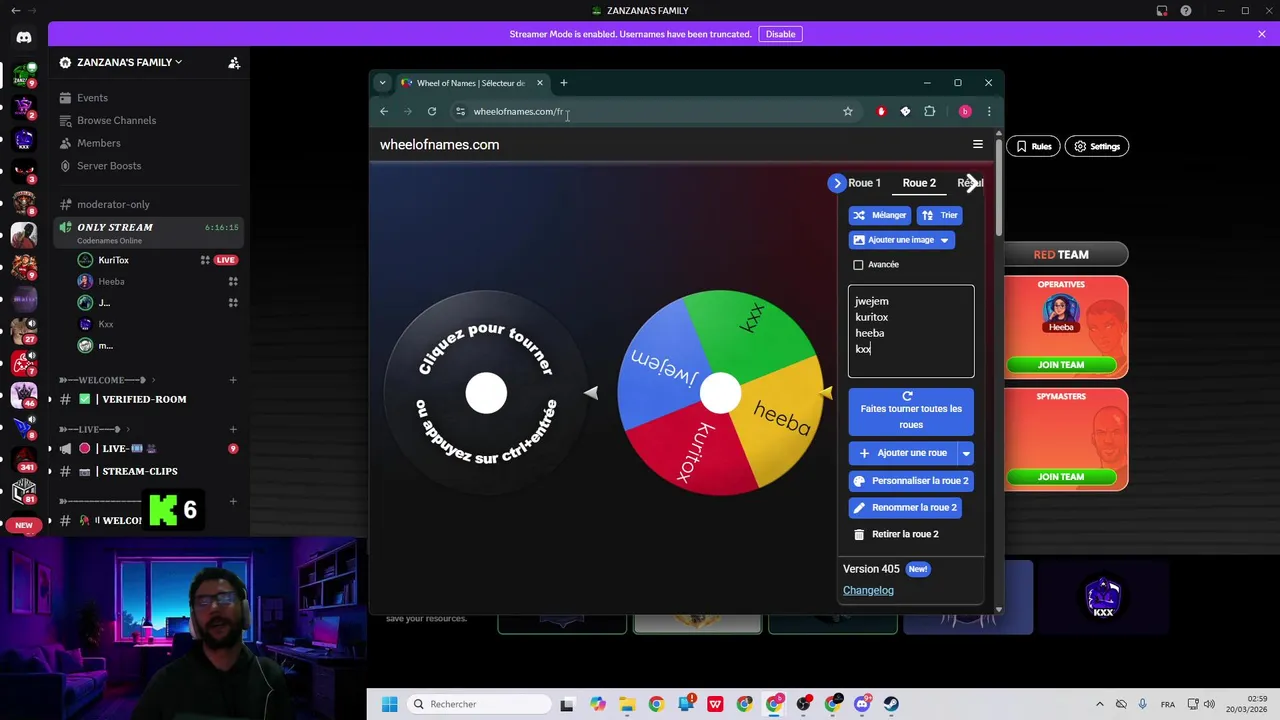The width and height of the screenshot is (1280, 720).
Task: Go back in the Chrome window
Action: (384, 111)
